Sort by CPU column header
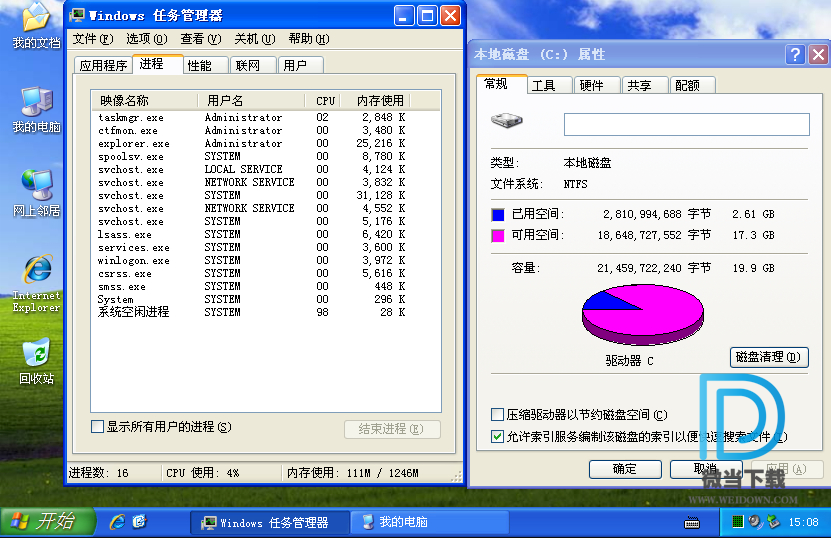Screen dimensions: 831x538 pos(323,101)
